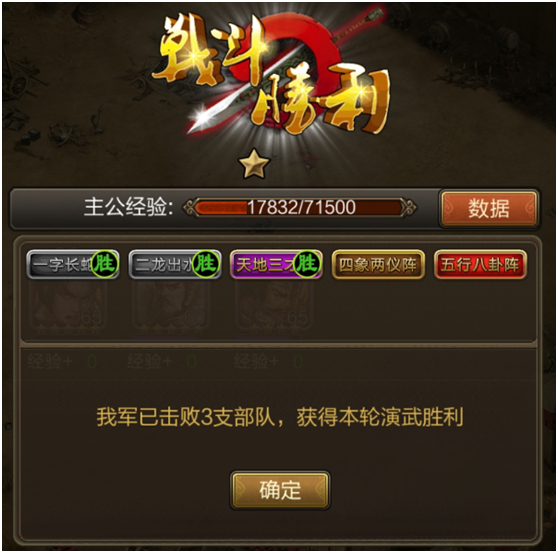Open the 四象两仪阵 formation tab
Image resolution: width=558 pixels, height=553 pixels.
378,264
